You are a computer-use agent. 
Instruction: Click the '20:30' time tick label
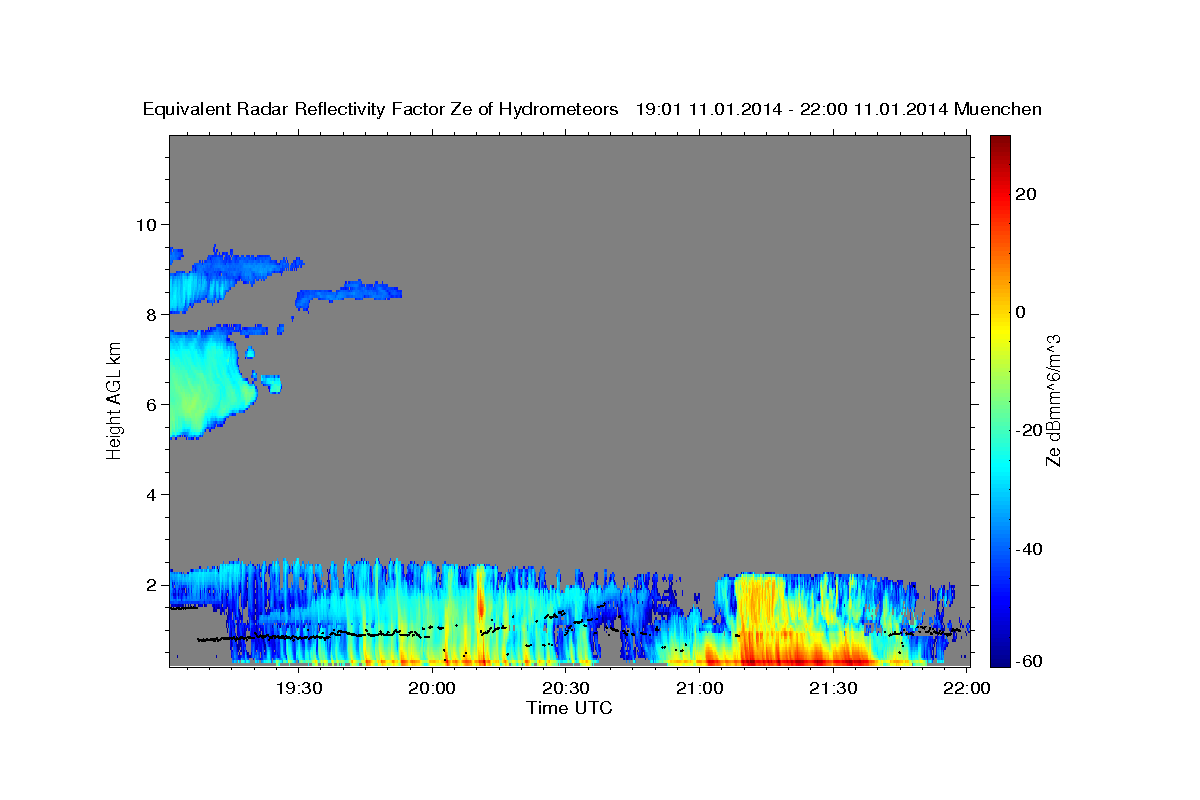[x=566, y=688]
